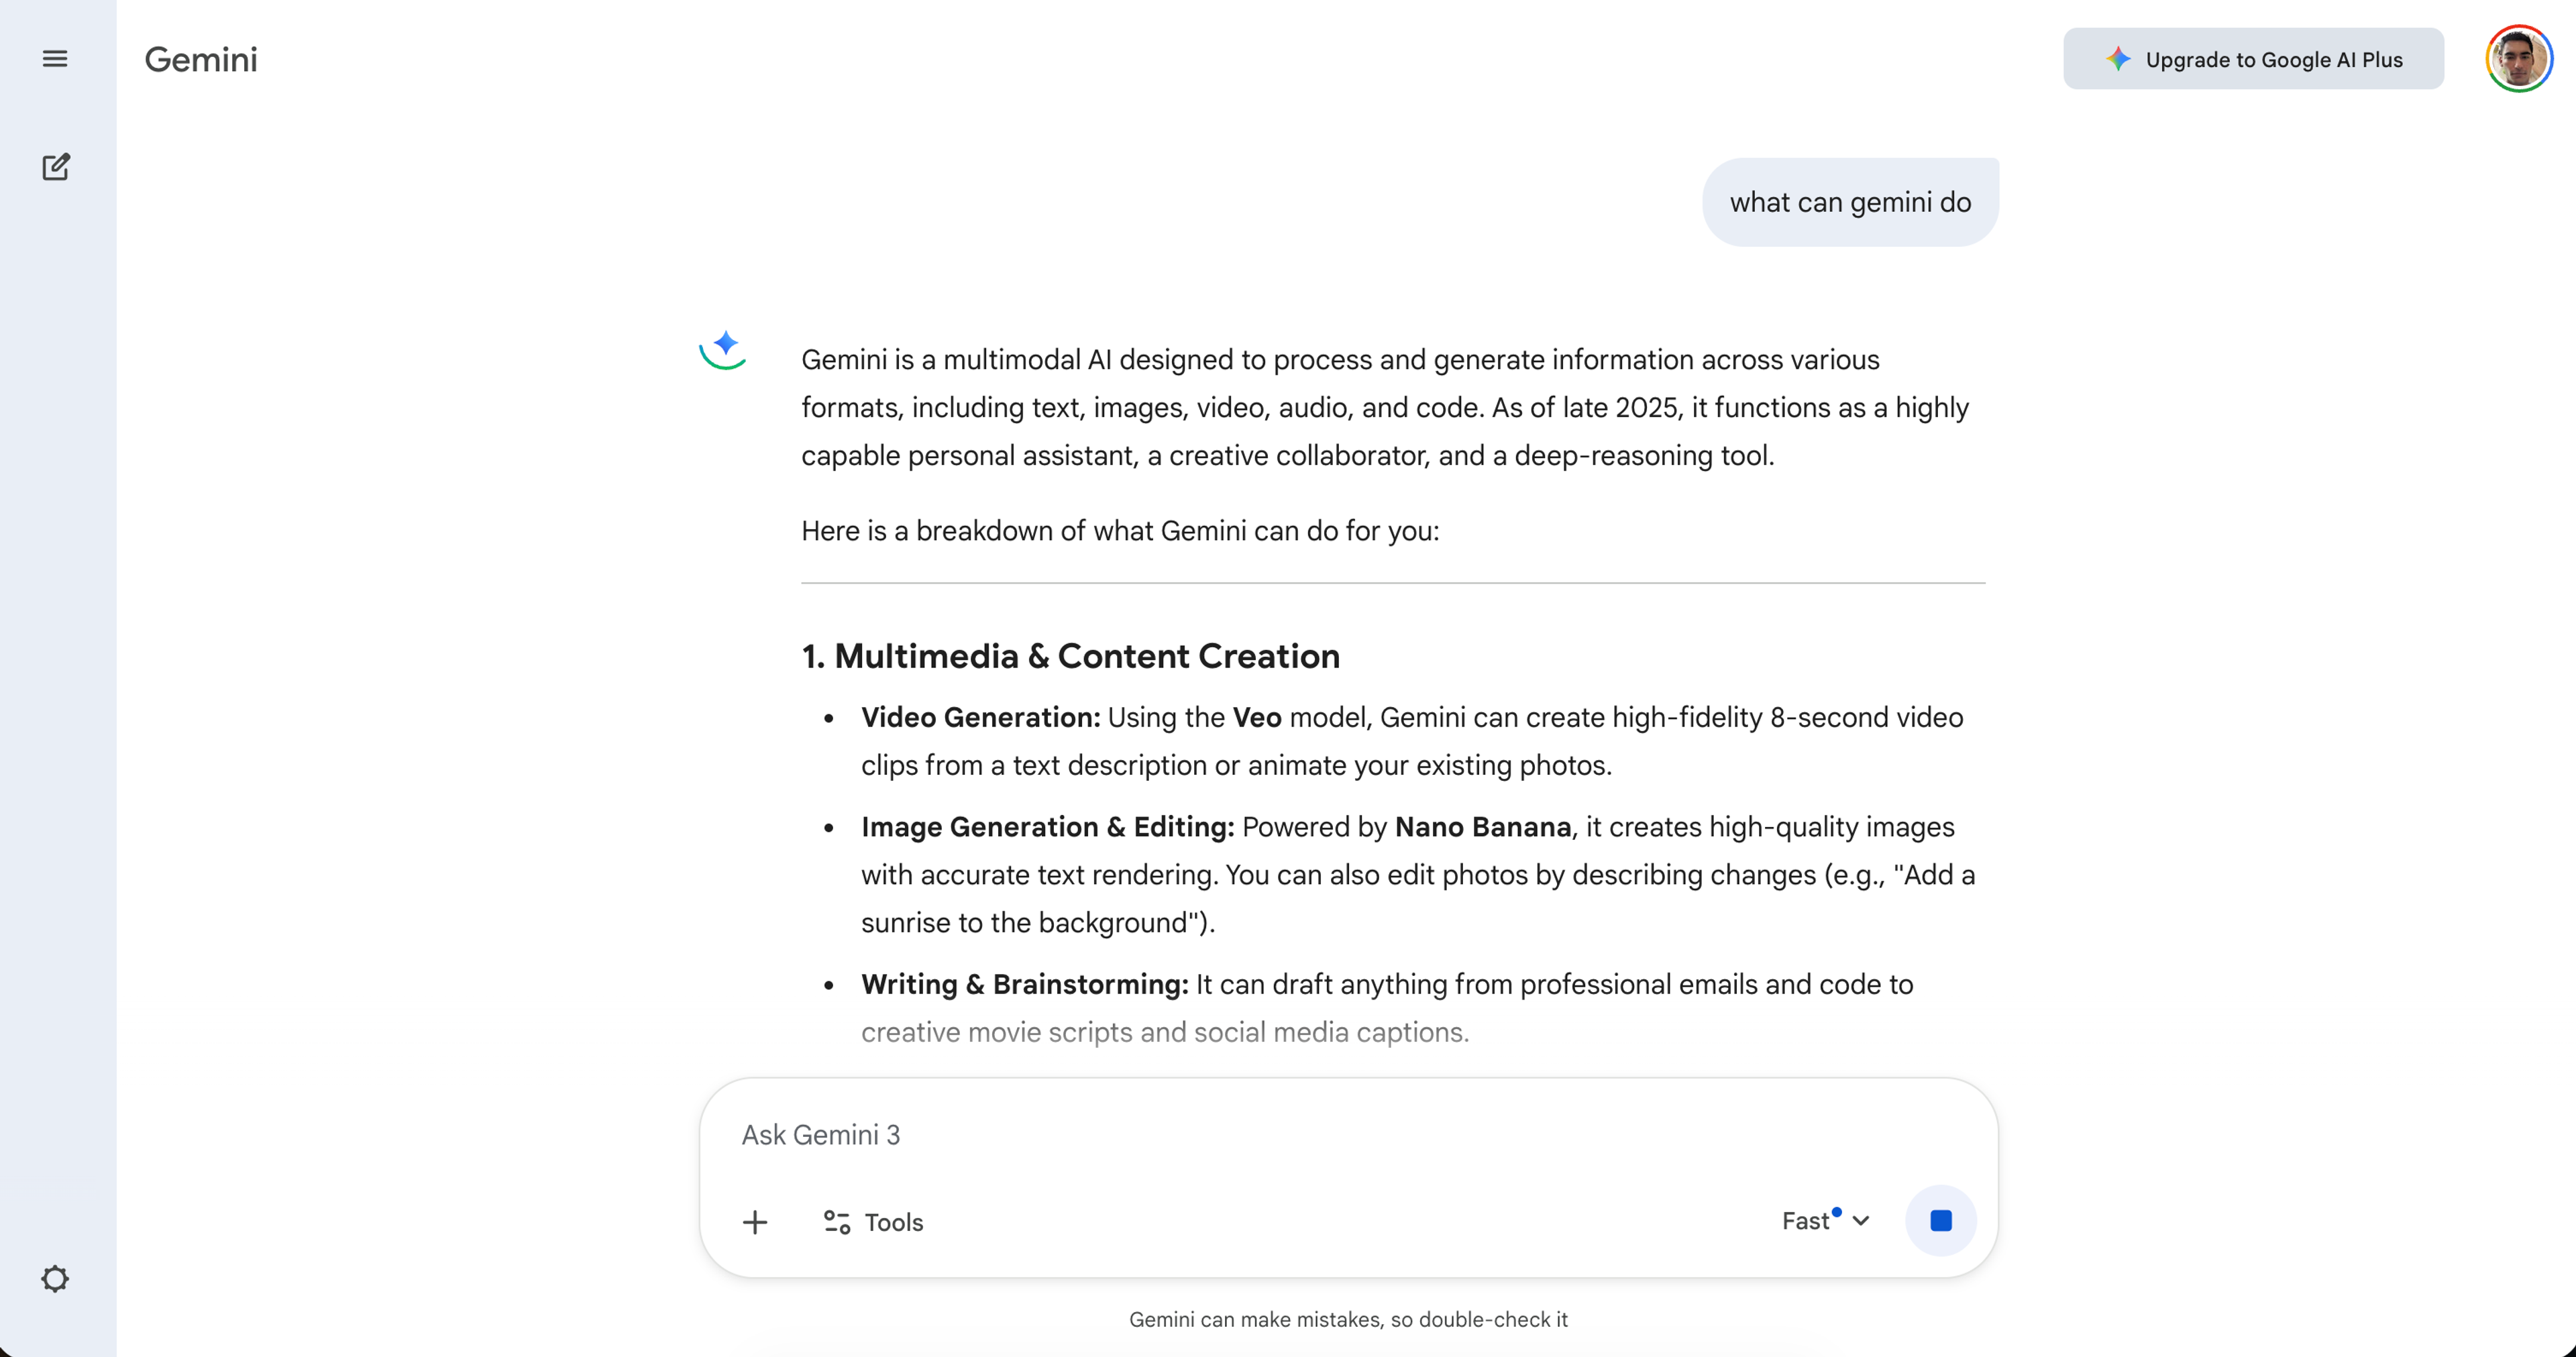Image resolution: width=2576 pixels, height=1357 pixels.
Task: Click the 'Gemini can make mistakes' disclaimer
Action: pyautogui.click(x=1348, y=1319)
